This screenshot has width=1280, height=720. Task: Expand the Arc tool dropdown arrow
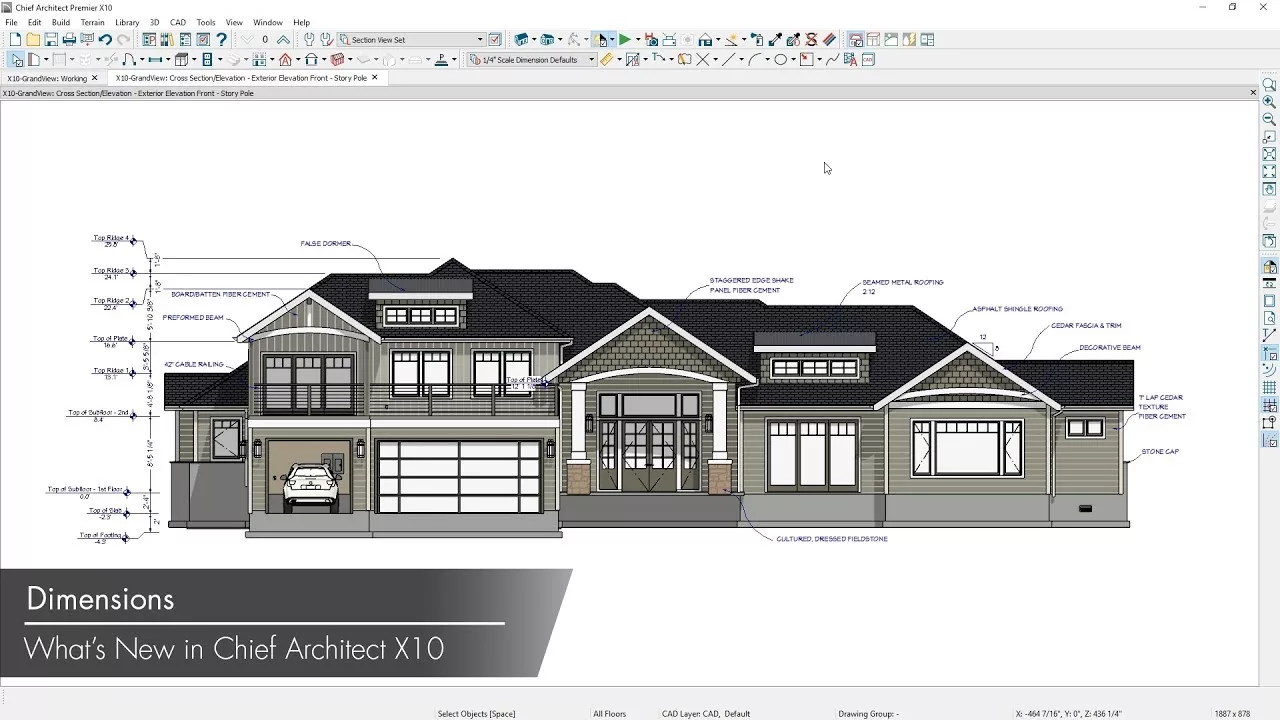(767, 60)
